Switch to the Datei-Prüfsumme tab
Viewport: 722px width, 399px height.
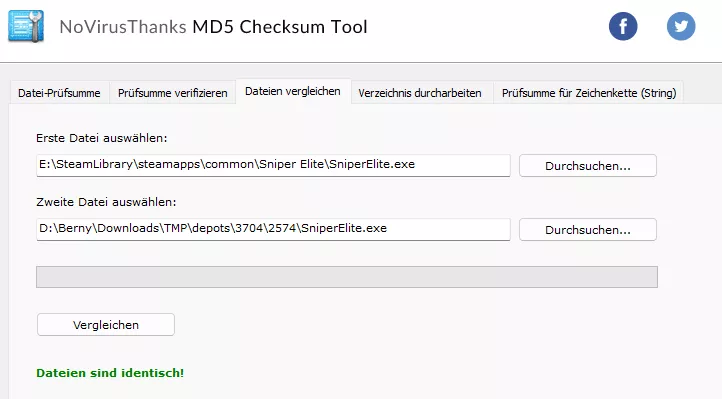(59, 93)
